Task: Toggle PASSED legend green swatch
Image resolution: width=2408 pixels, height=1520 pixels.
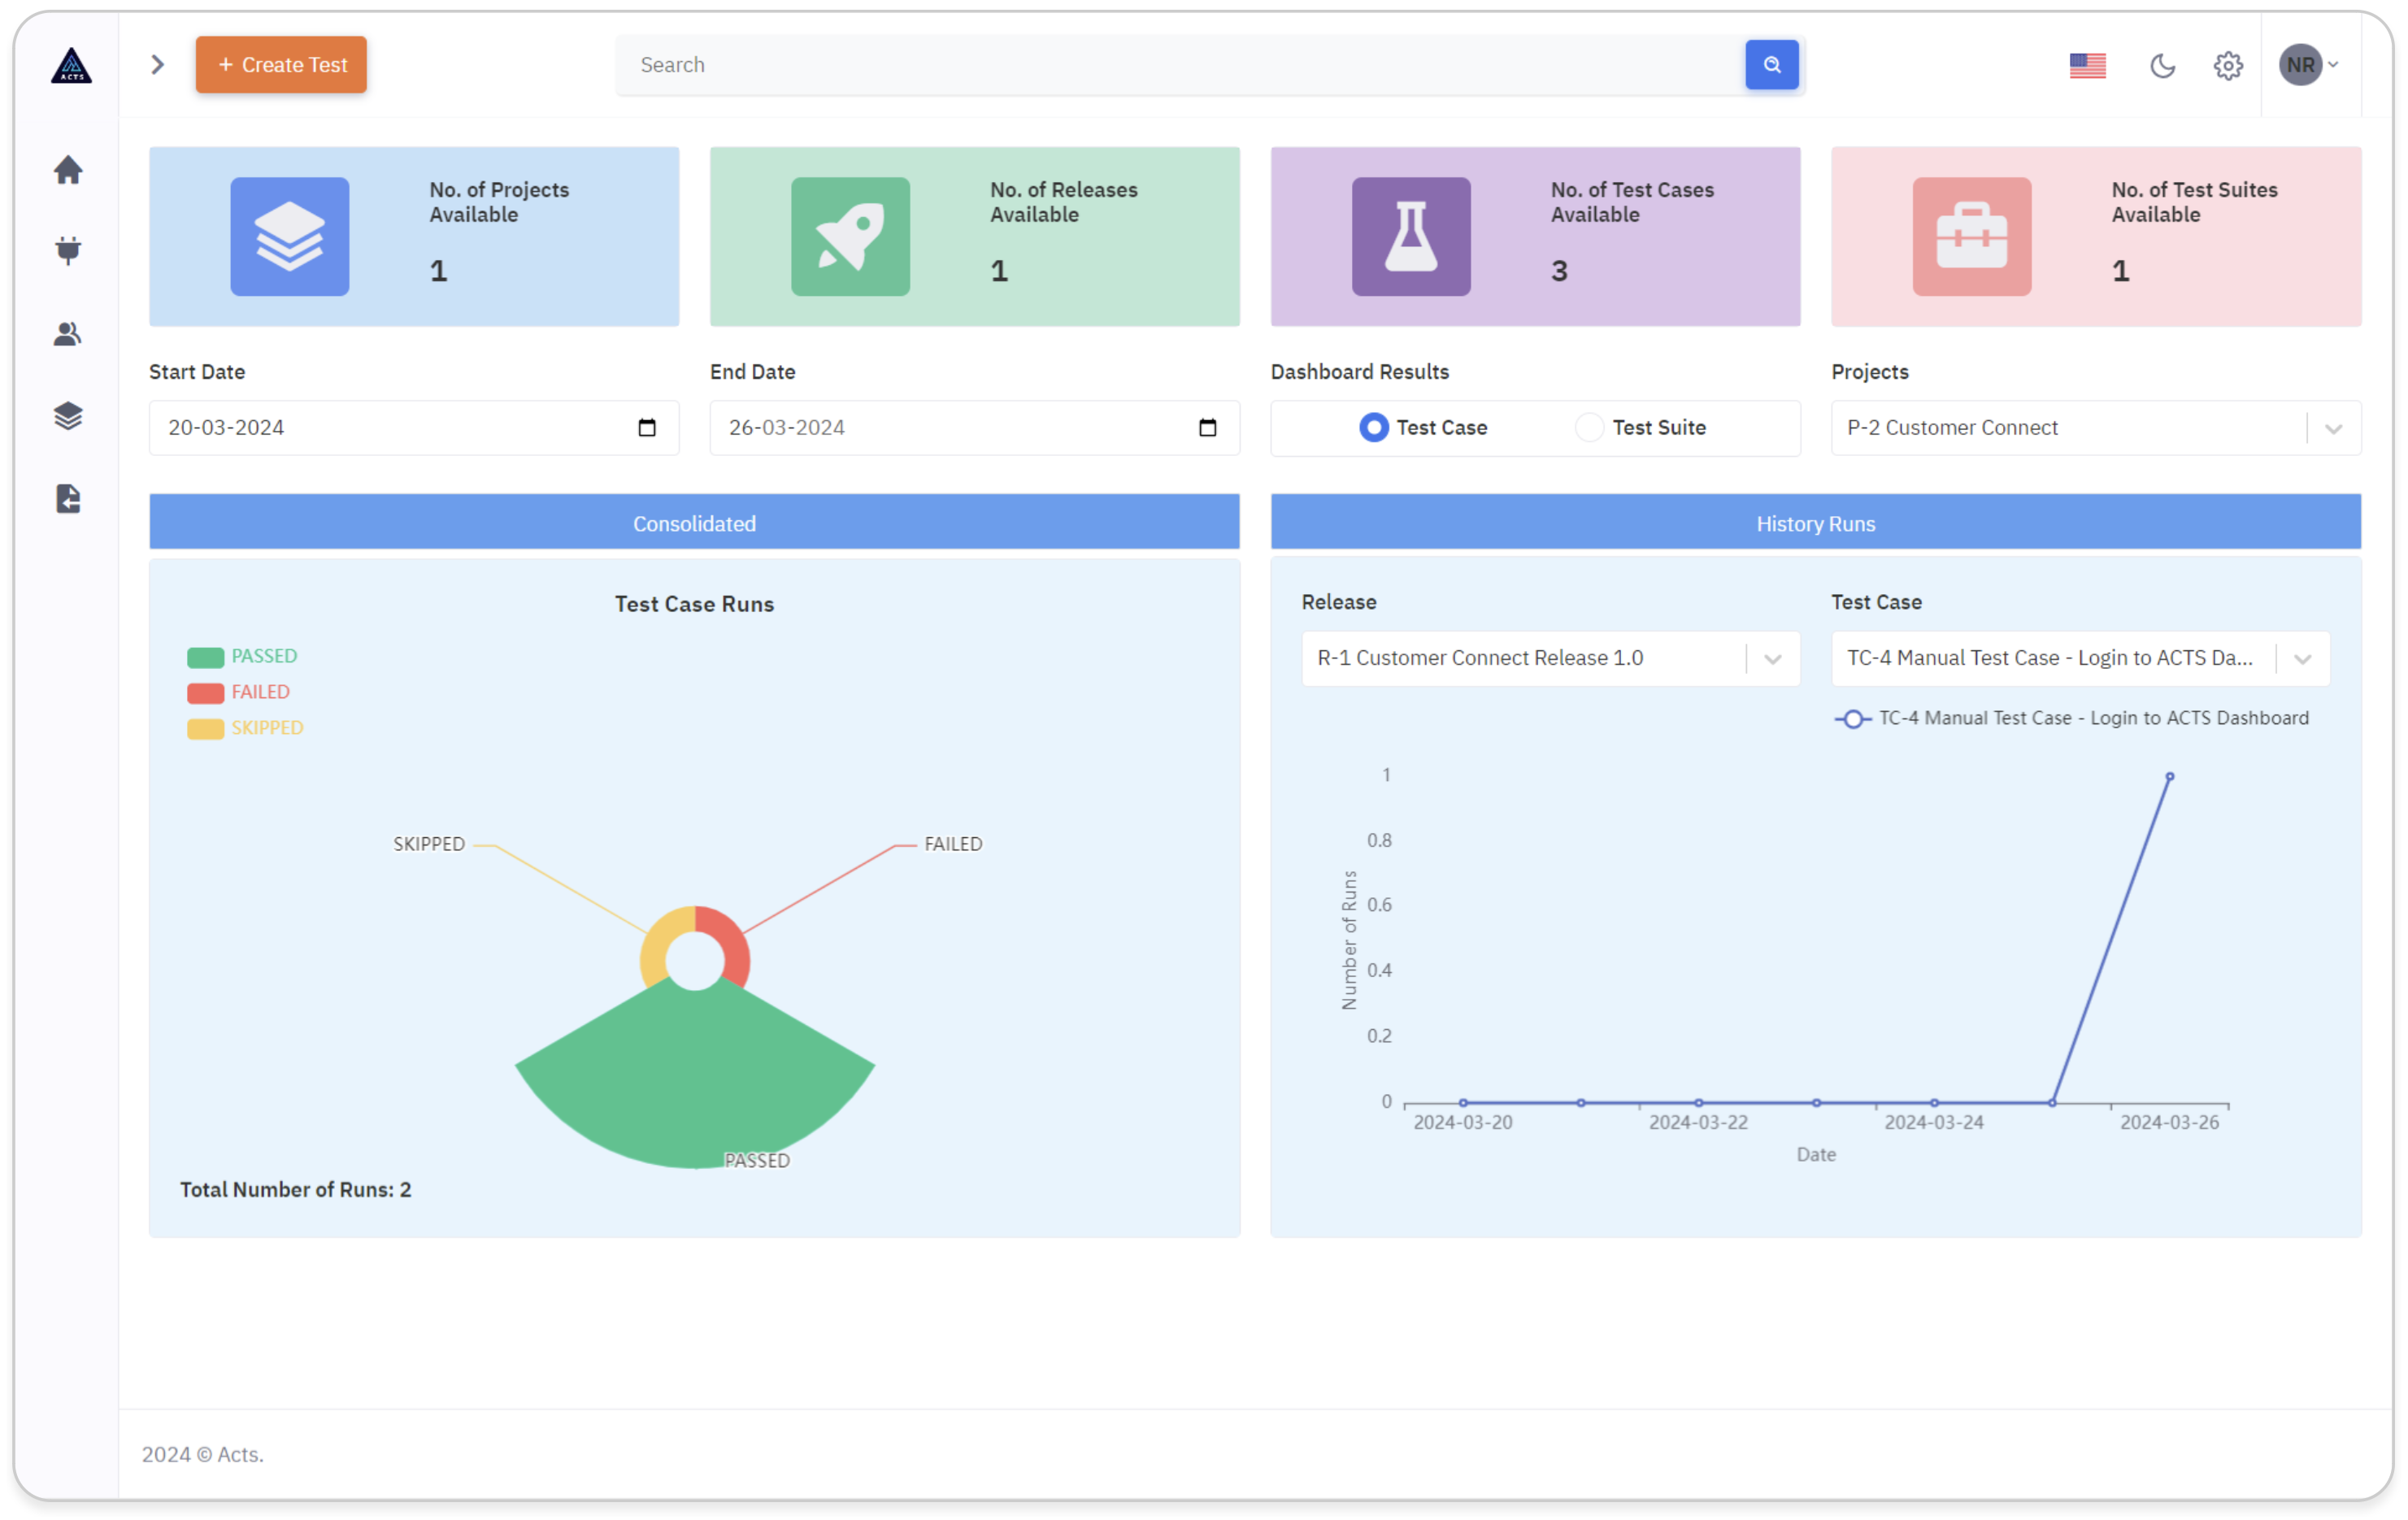Action: [205, 657]
